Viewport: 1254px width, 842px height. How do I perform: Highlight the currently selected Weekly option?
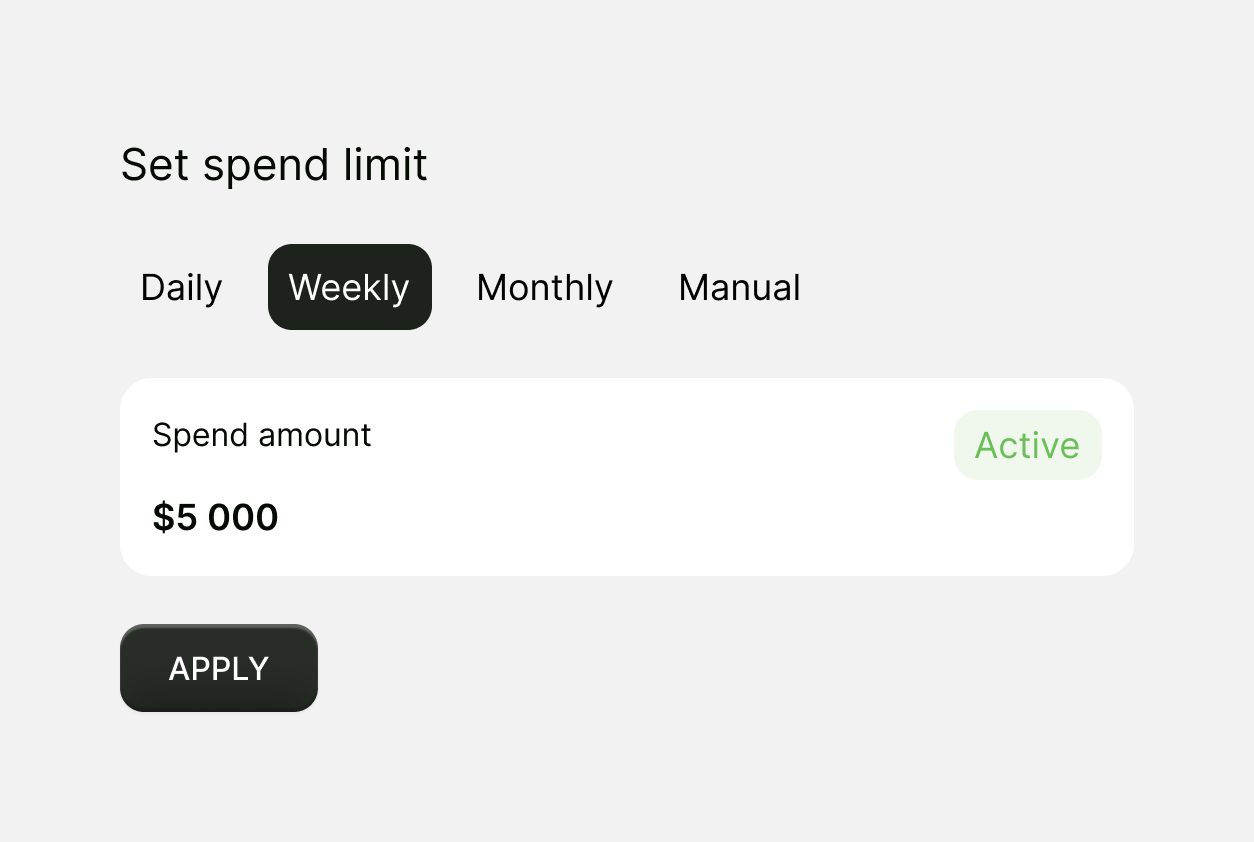pos(349,287)
